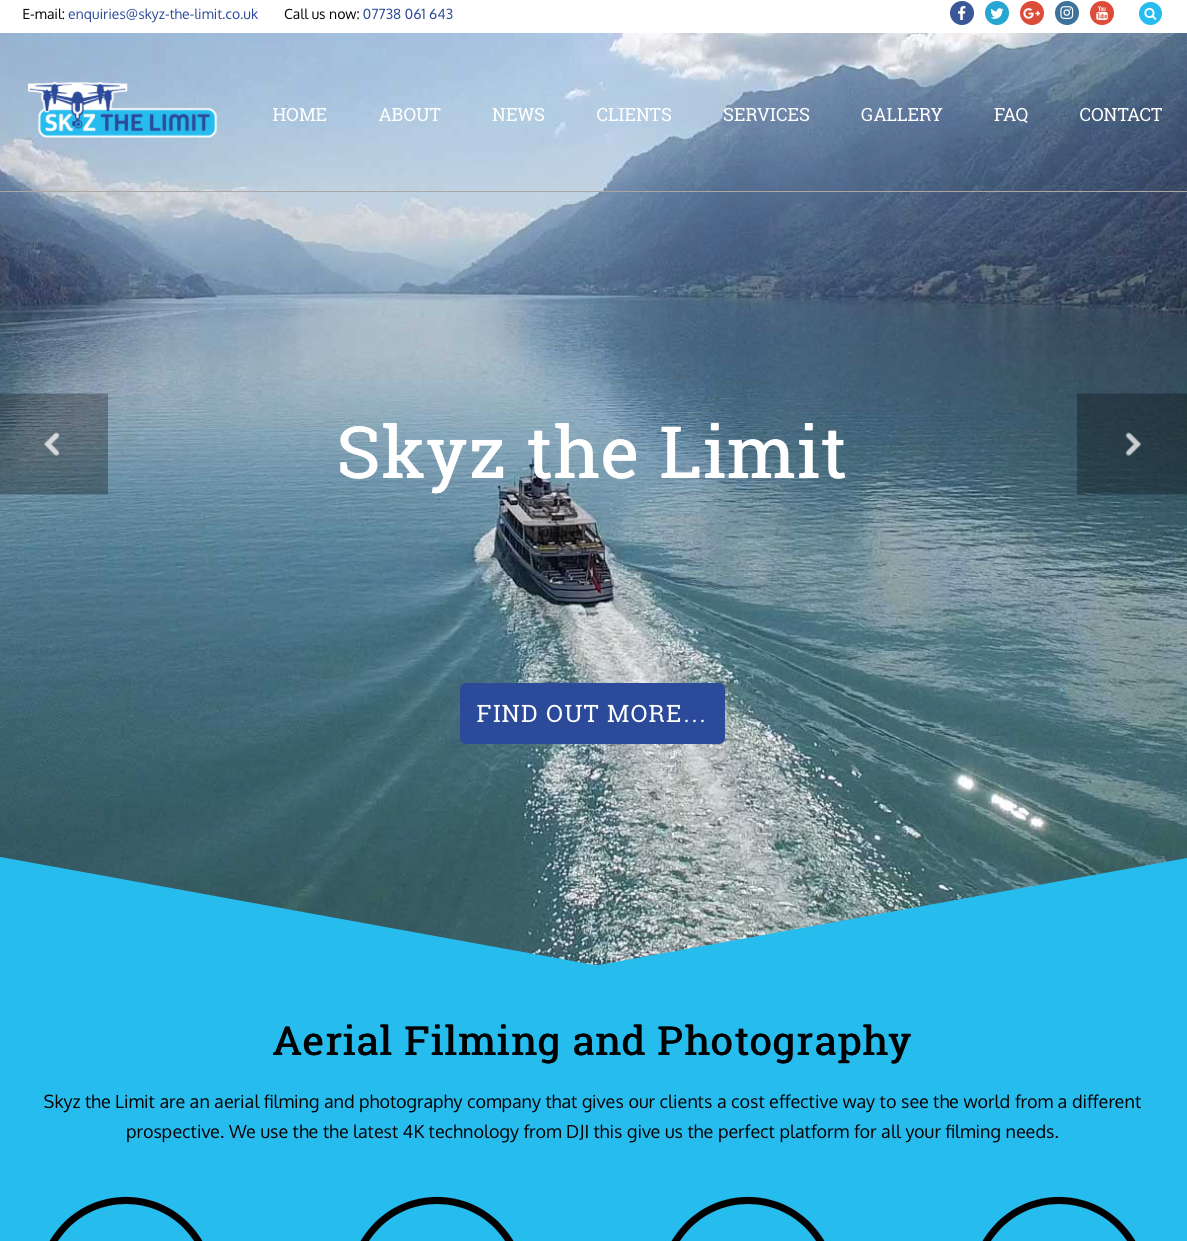
Task: Open the Home menu item
Action: pos(300,115)
